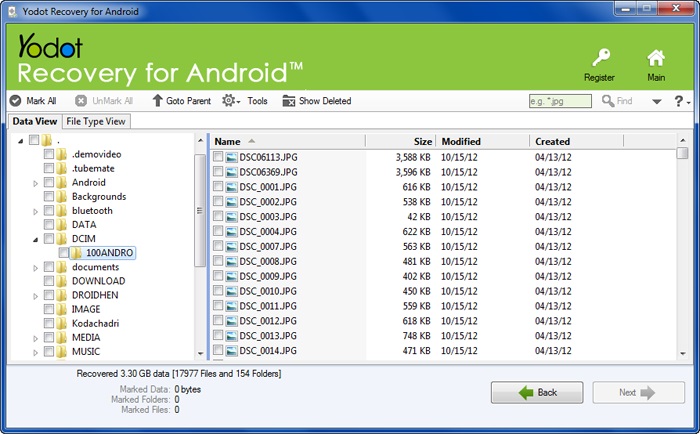Open the help question mark menu

681,101
